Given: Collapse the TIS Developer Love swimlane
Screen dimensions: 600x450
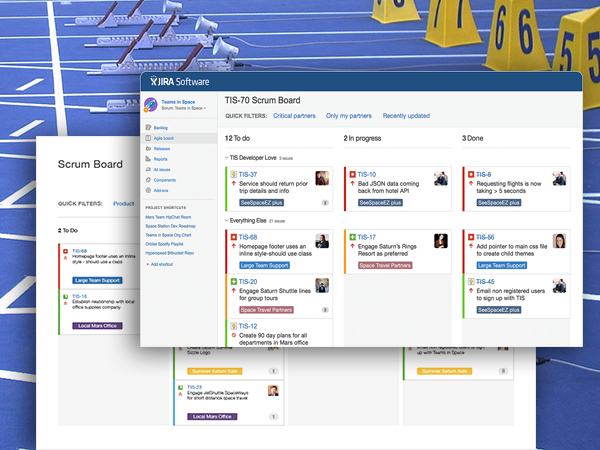Looking at the screenshot, I should (x=226, y=158).
